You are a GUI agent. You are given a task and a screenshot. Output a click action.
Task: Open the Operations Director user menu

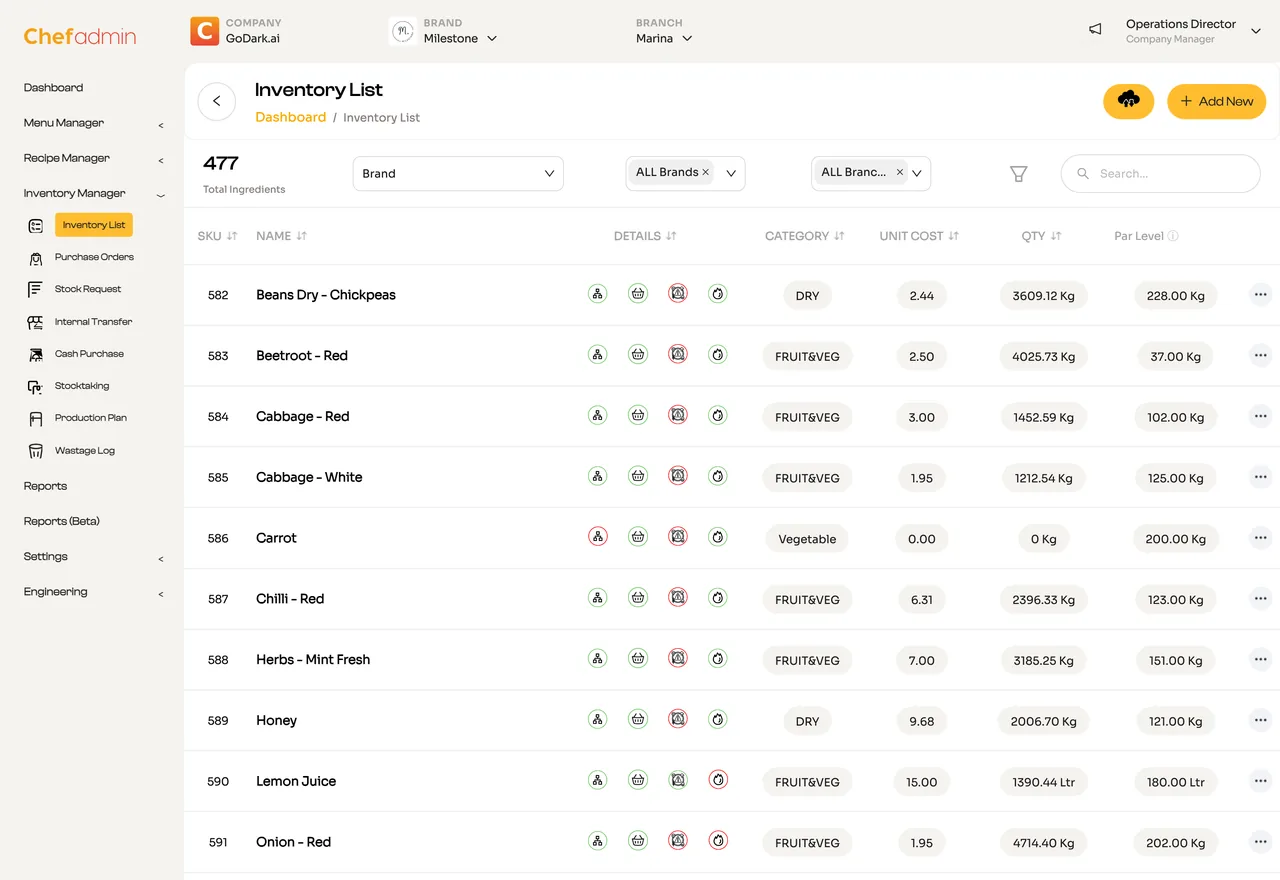(1193, 31)
